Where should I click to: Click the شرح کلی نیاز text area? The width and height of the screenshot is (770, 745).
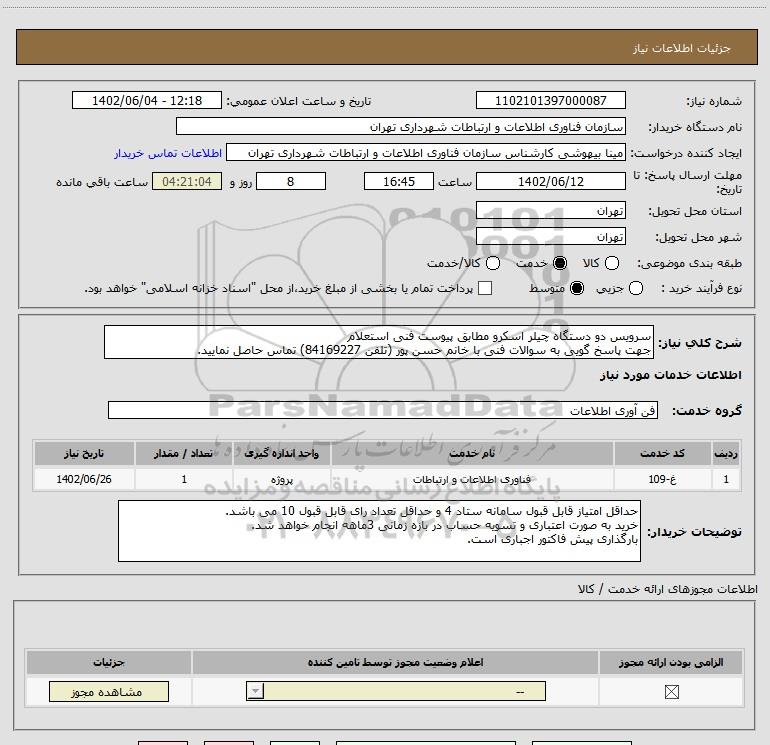(x=379, y=342)
